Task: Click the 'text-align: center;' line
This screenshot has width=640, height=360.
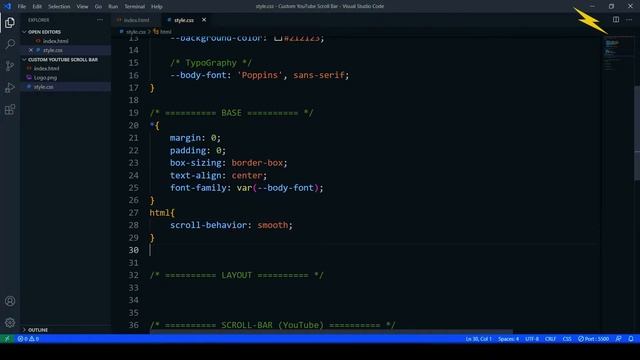Action: pos(218,175)
